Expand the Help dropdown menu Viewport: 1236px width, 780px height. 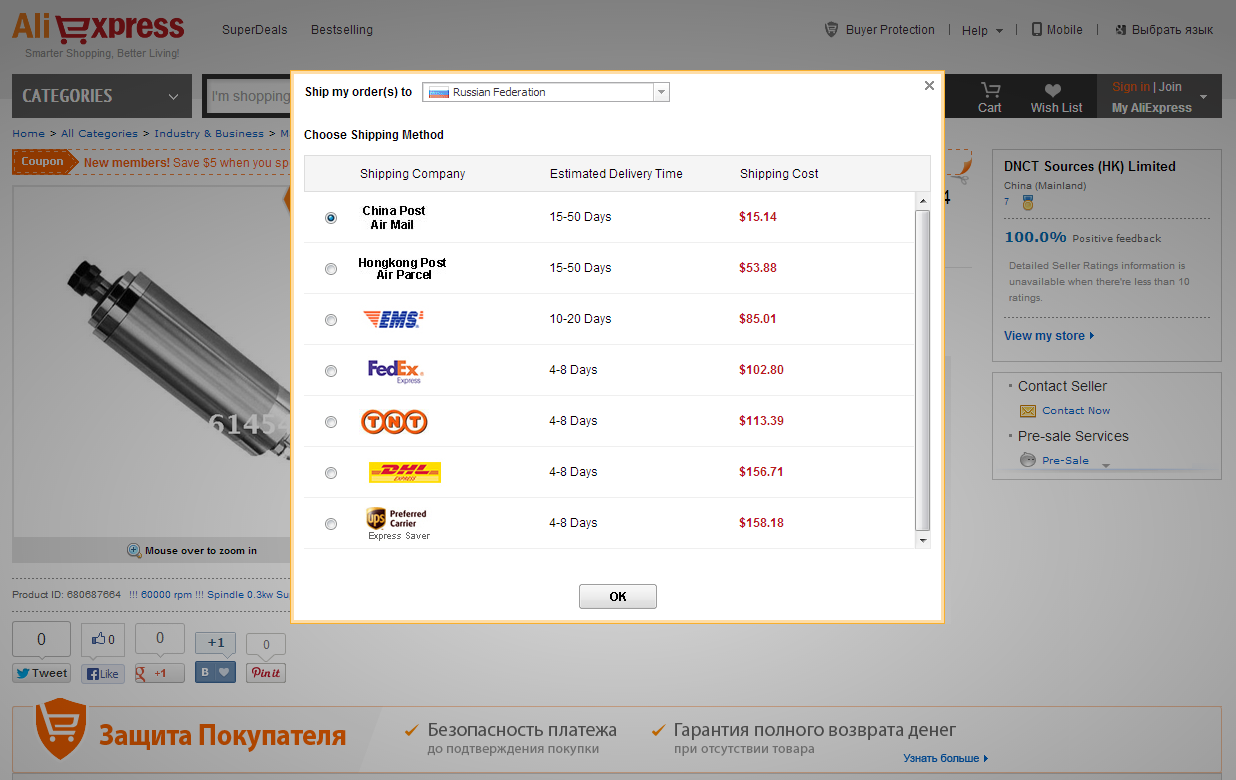982,30
